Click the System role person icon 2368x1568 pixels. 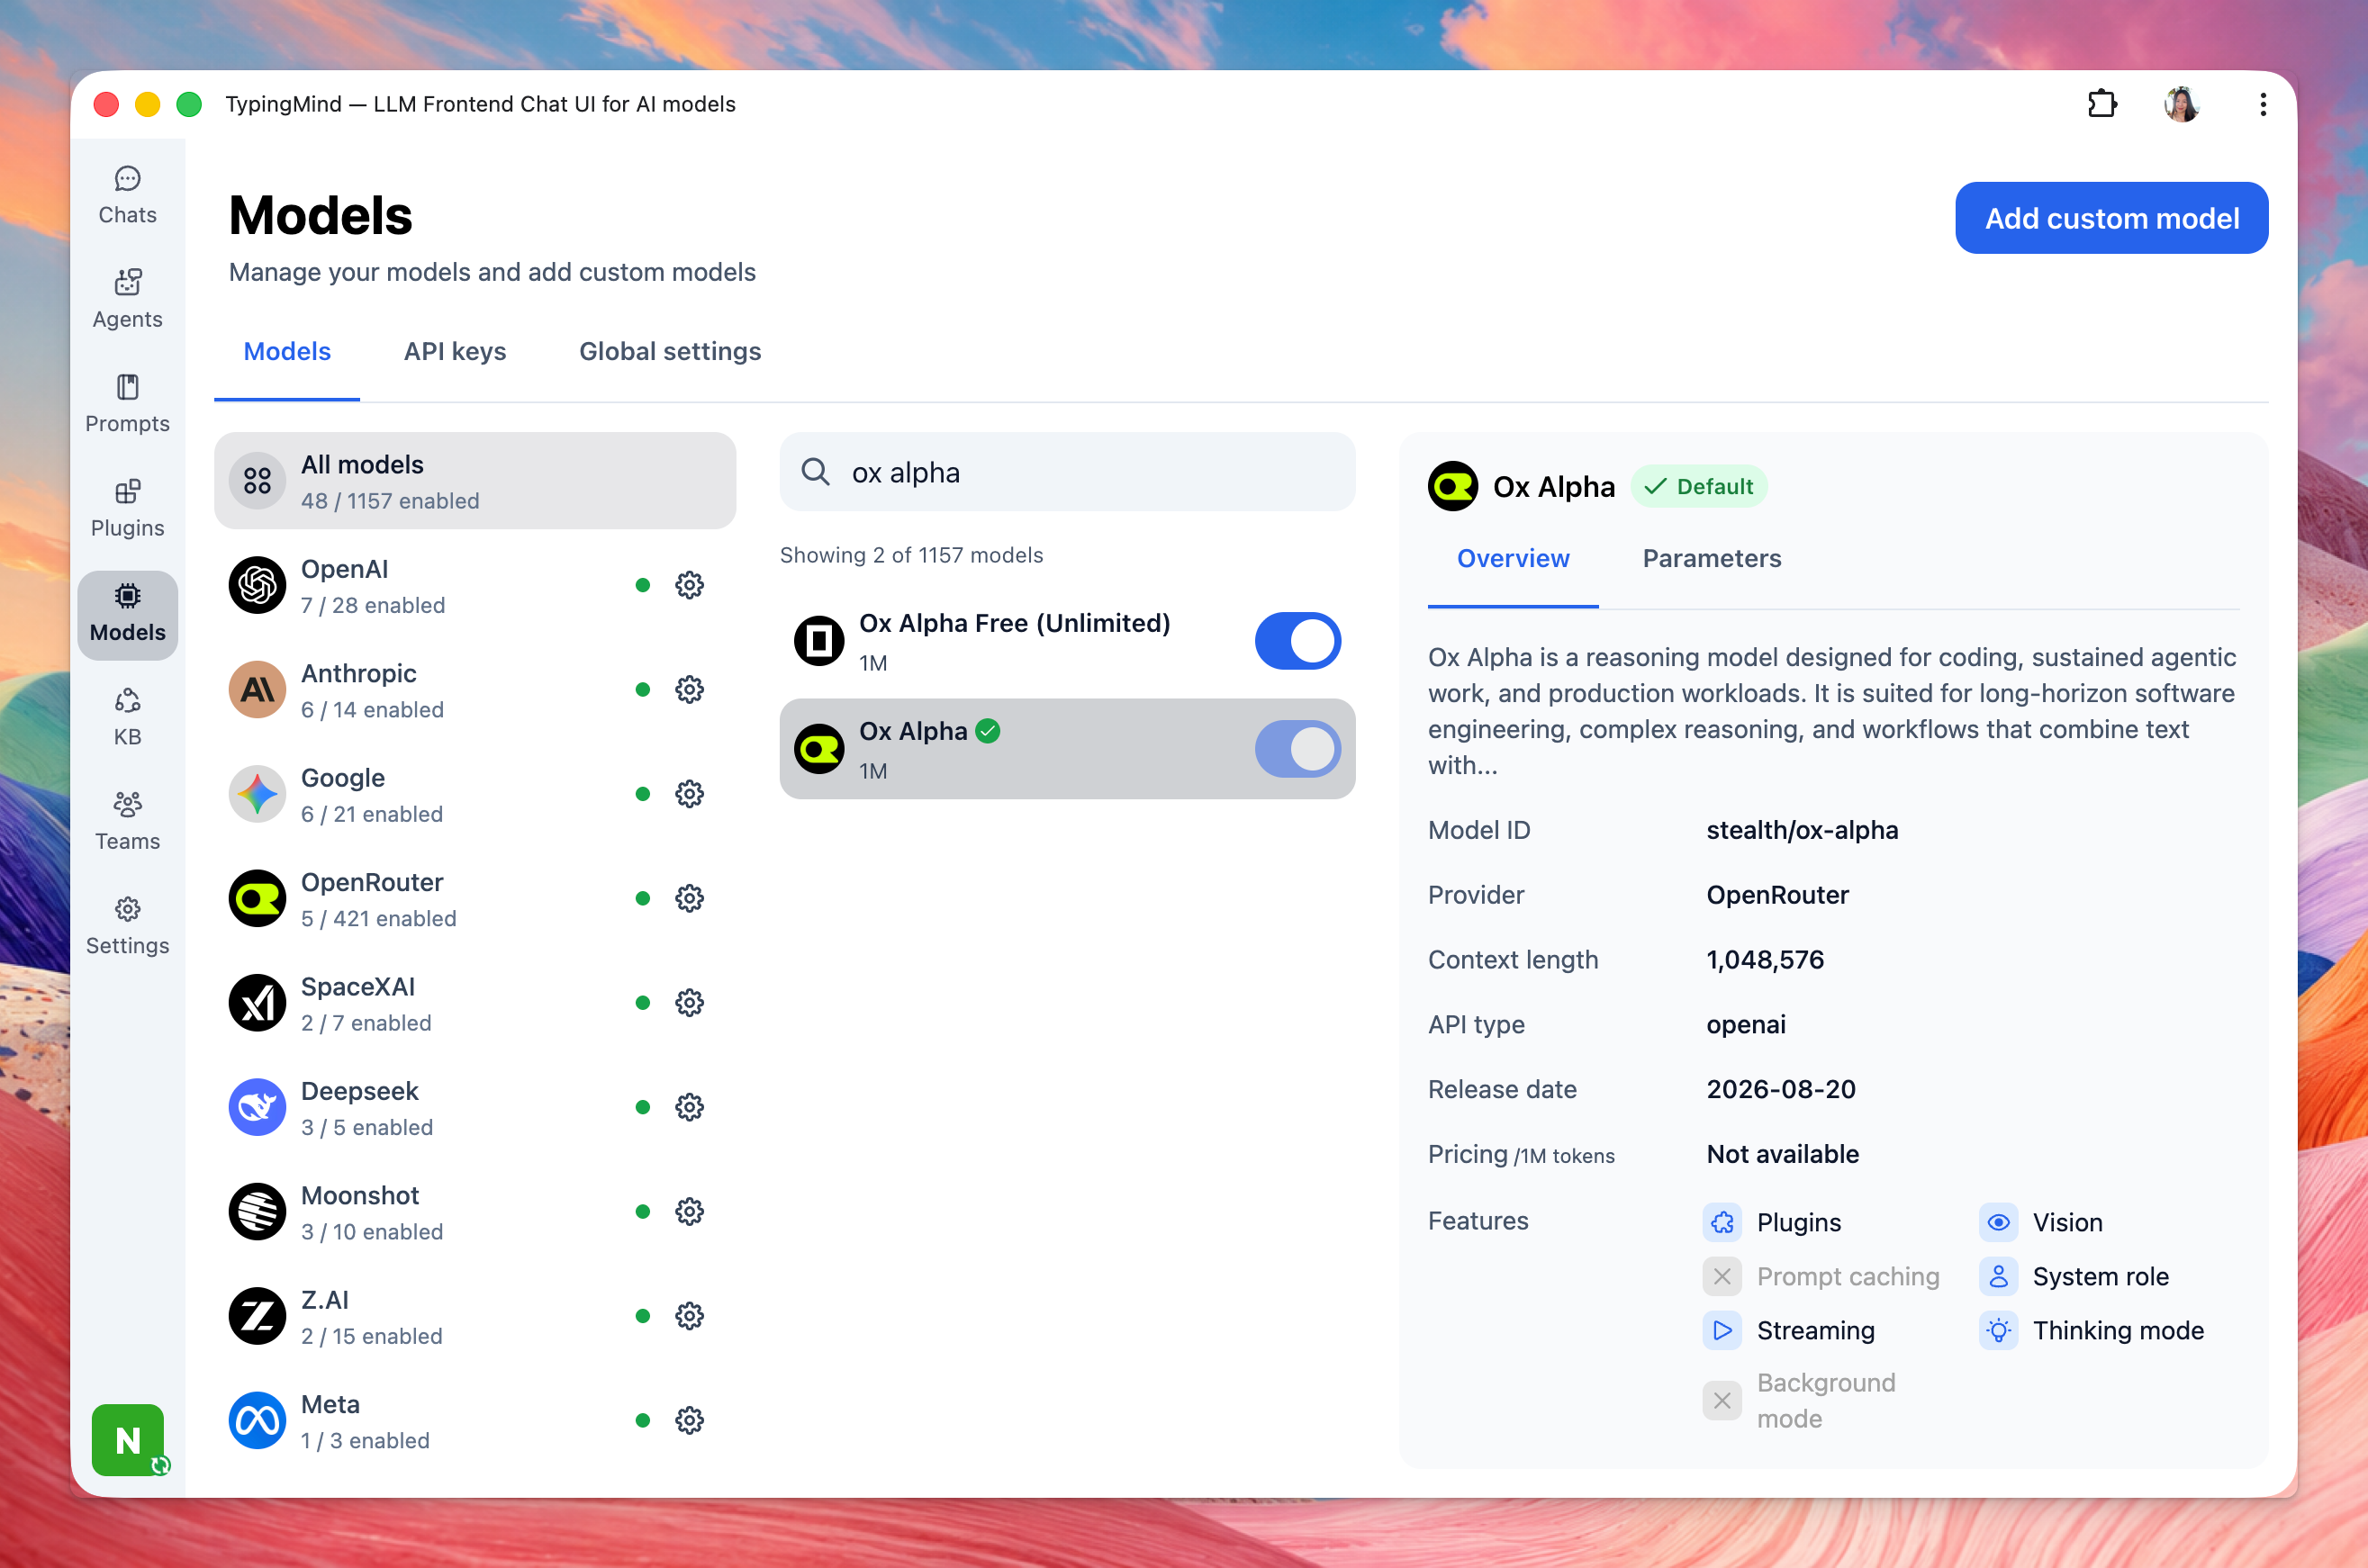coord(1998,1276)
